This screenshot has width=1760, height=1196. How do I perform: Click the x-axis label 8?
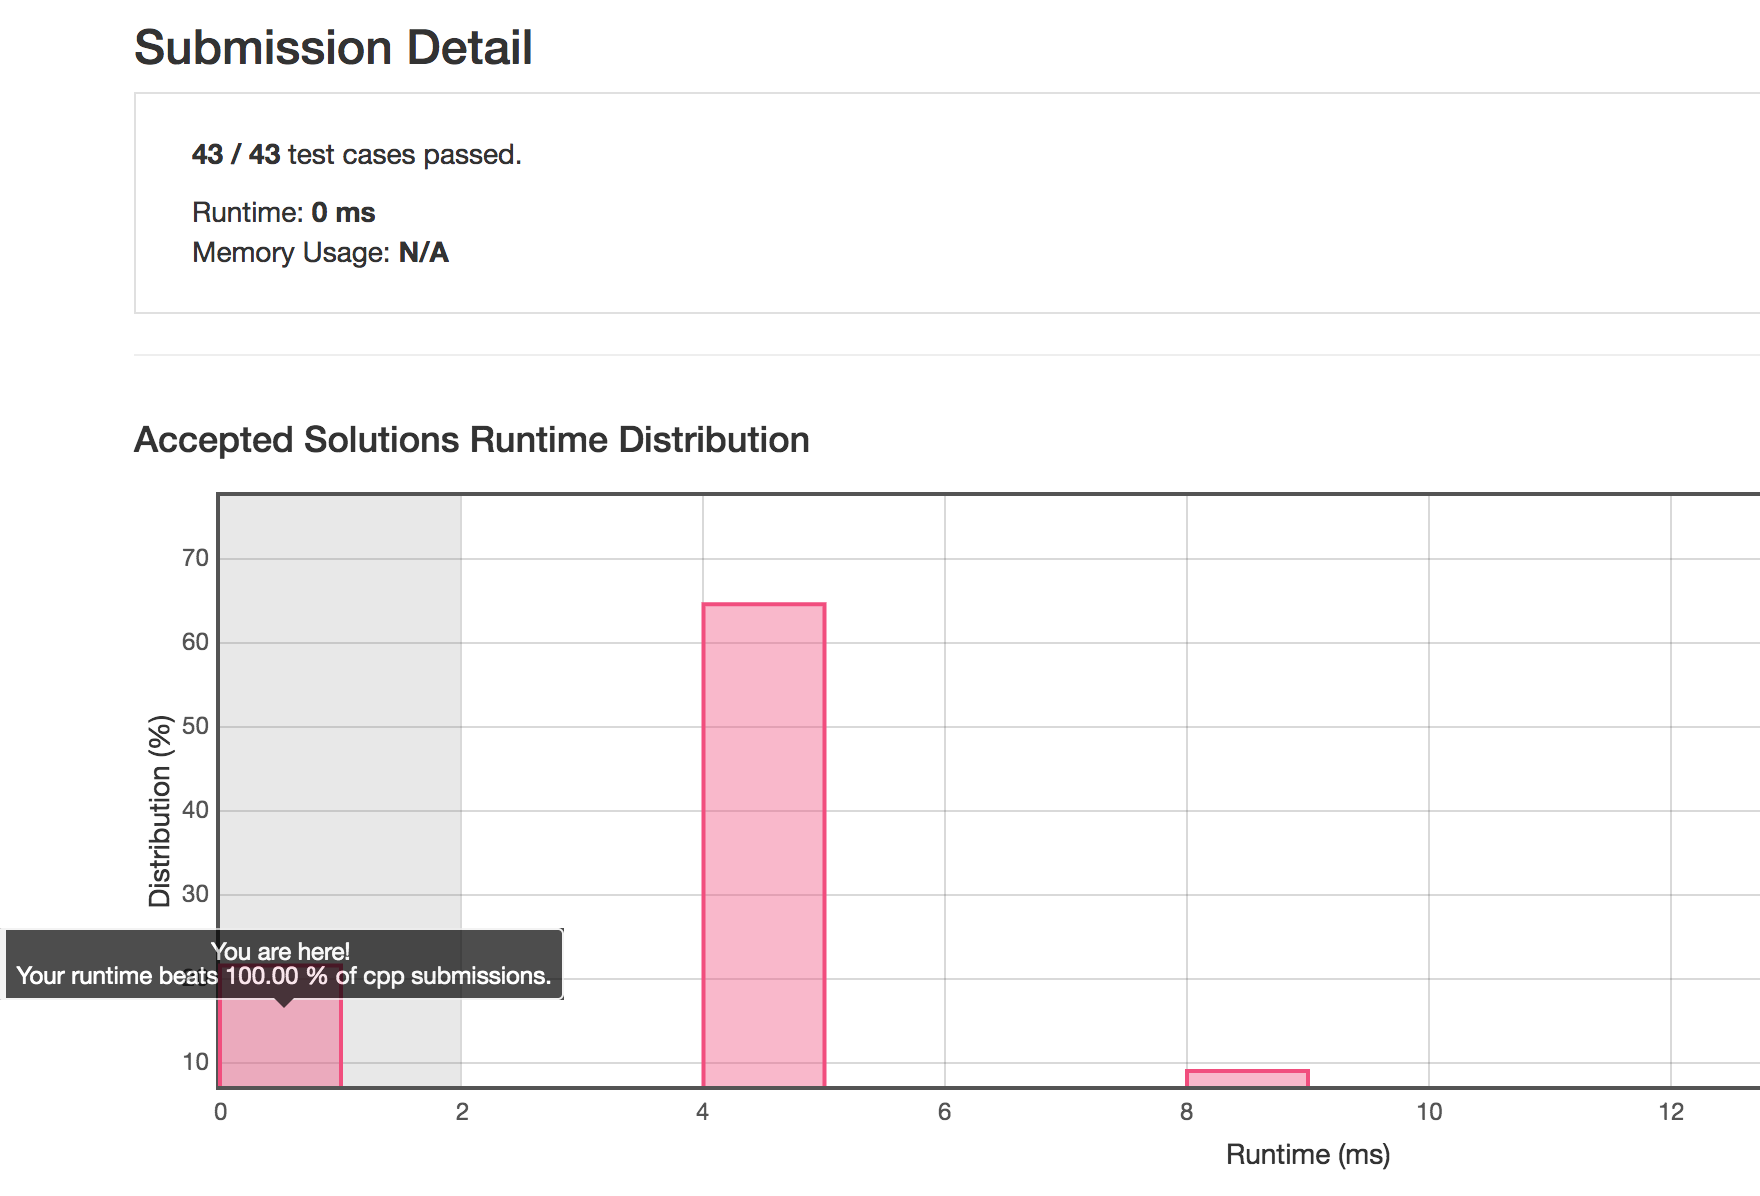tap(1186, 1112)
